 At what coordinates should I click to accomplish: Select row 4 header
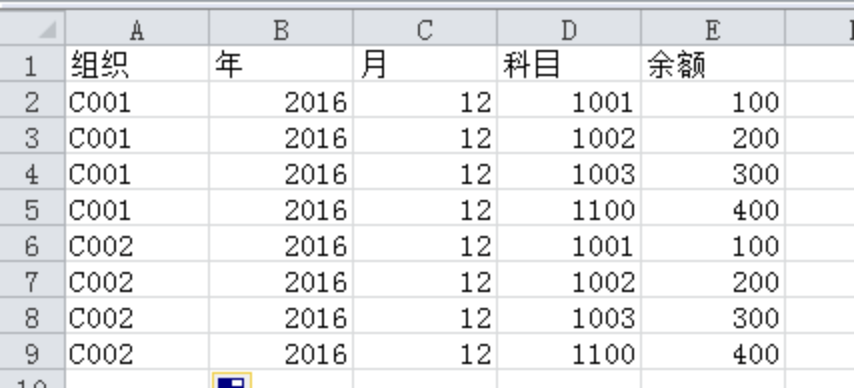click(32, 172)
